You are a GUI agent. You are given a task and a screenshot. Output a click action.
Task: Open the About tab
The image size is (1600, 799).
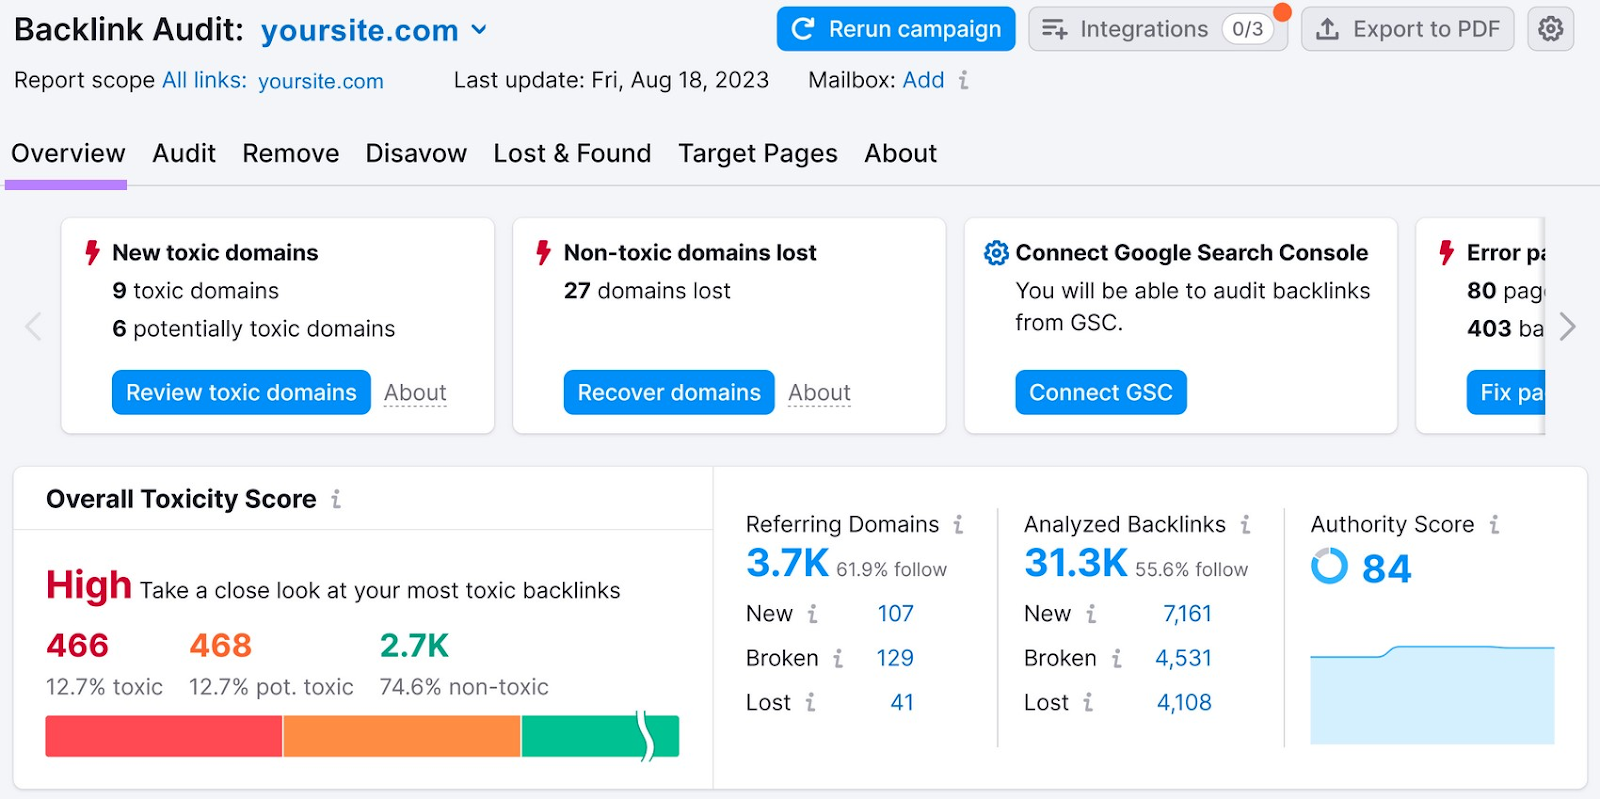coord(901,153)
